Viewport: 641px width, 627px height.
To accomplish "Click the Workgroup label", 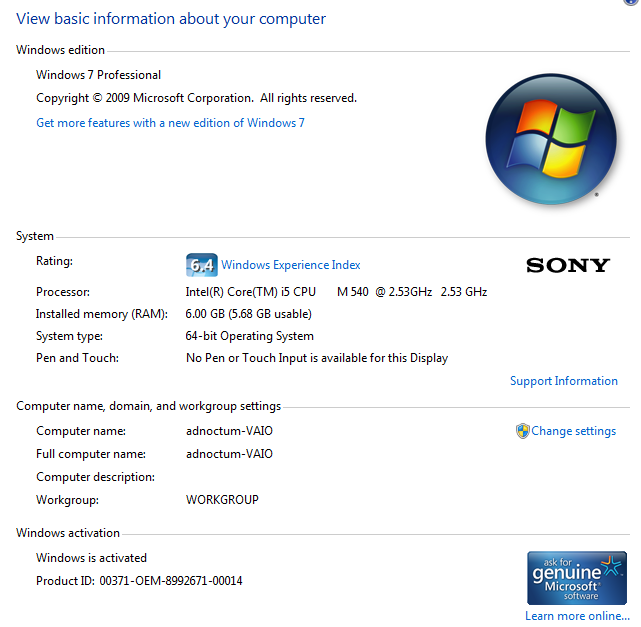I will click(x=67, y=500).
